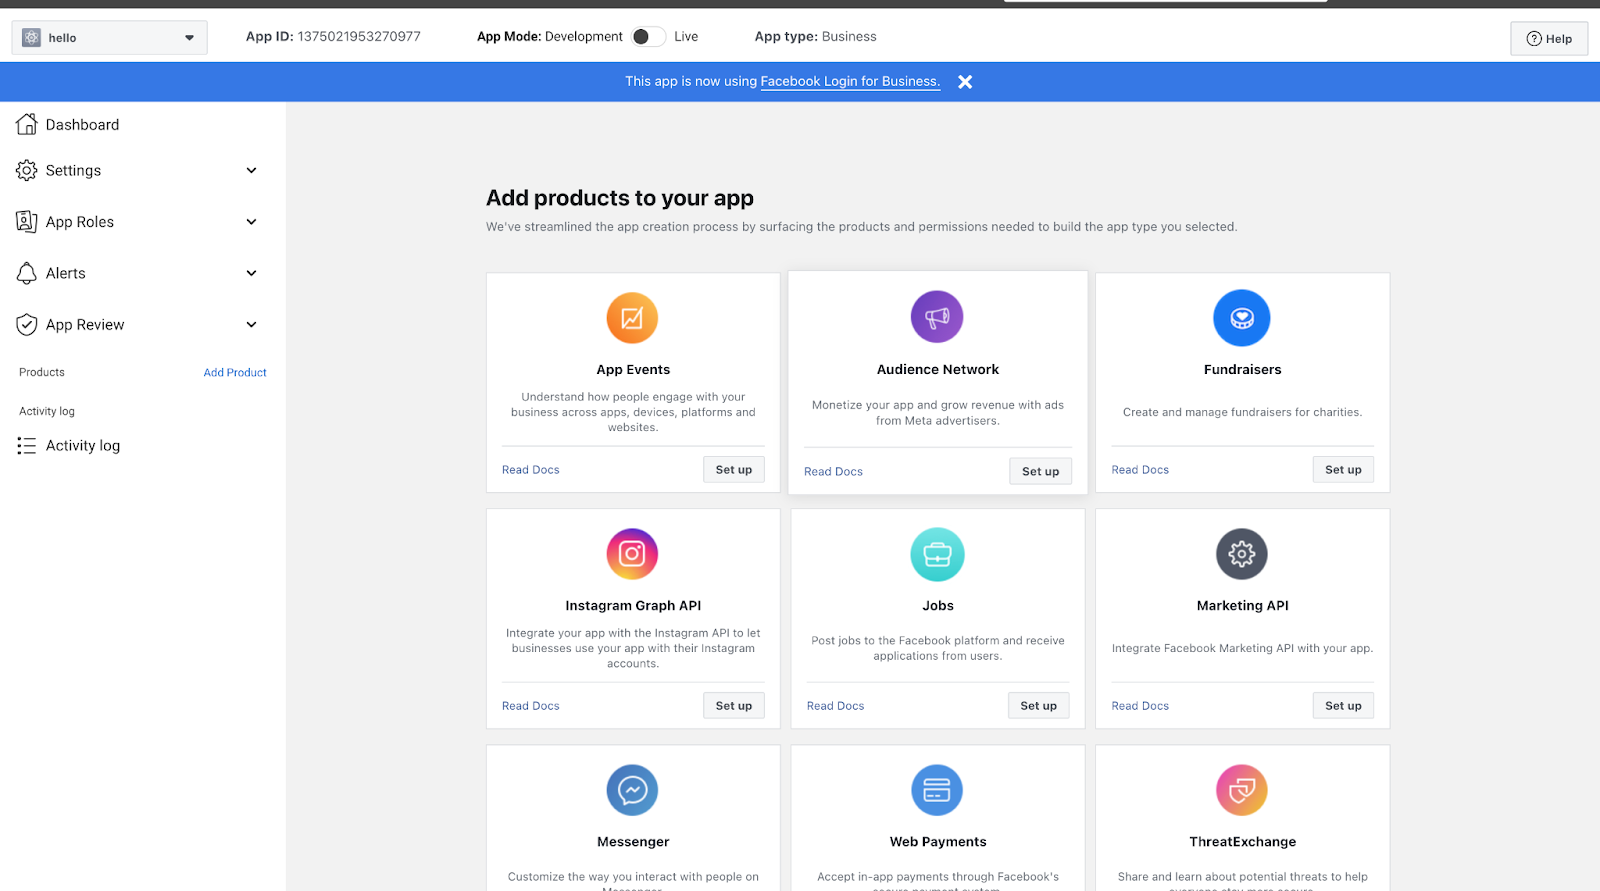Click the App Review shield icon
The height and width of the screenshot is (891, 1600).
point(27,324)
